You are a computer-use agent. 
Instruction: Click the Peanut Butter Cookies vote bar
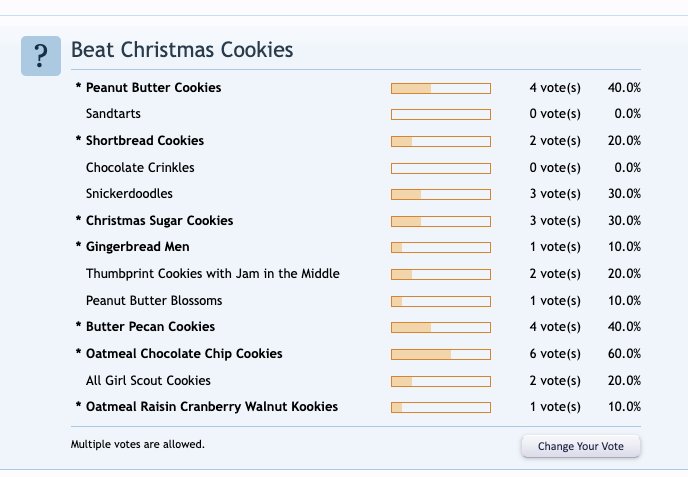click(x=441, y=89)
